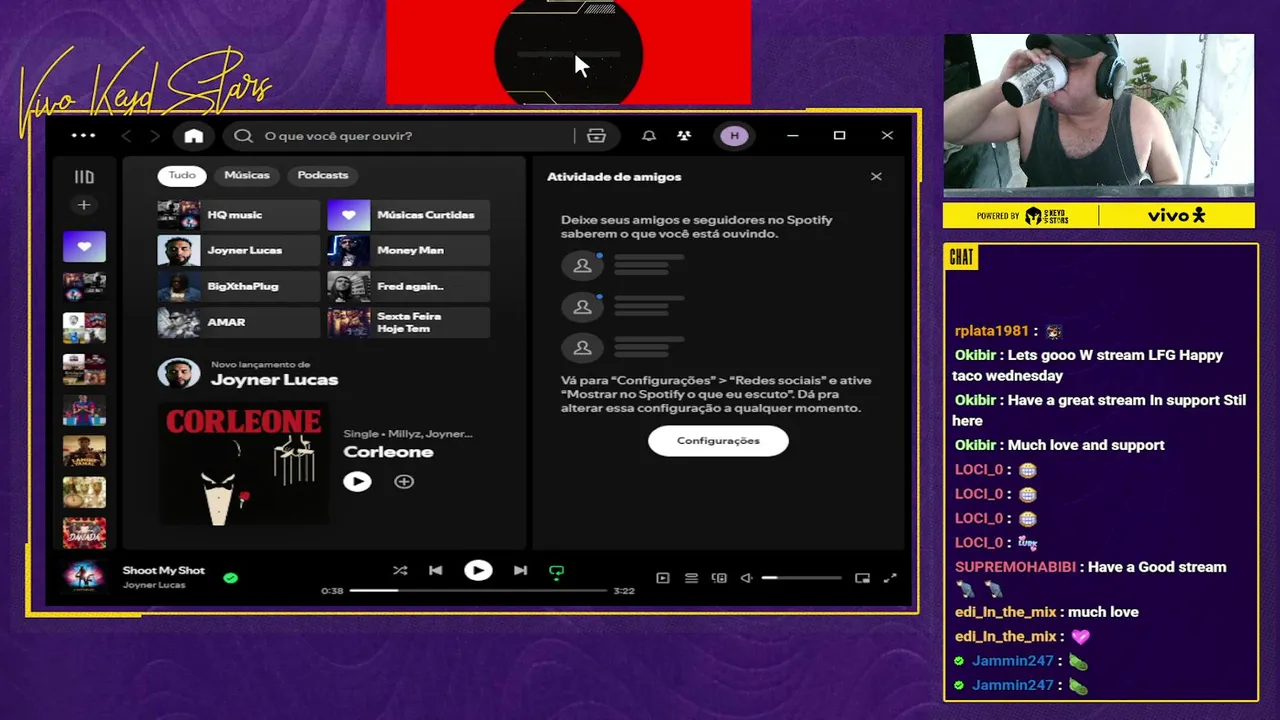Screen dimensions: 1280x720
Task: Select the Tudo filter chip
Action: pyautogui.click(x=182, y=175)
